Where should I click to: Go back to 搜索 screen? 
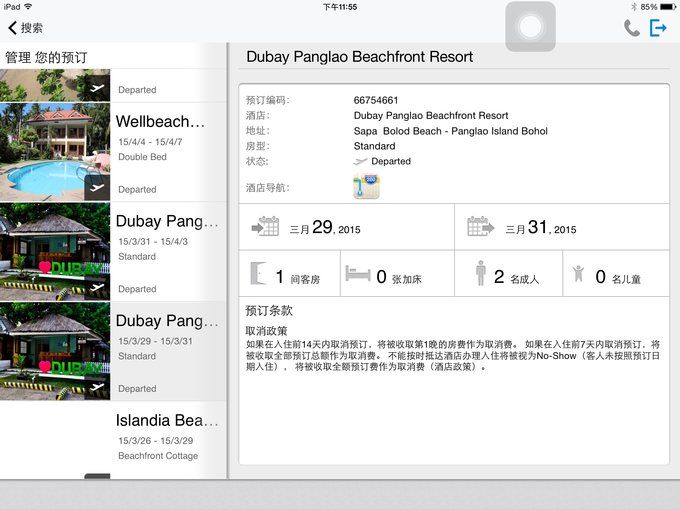(x=25, y=28)
